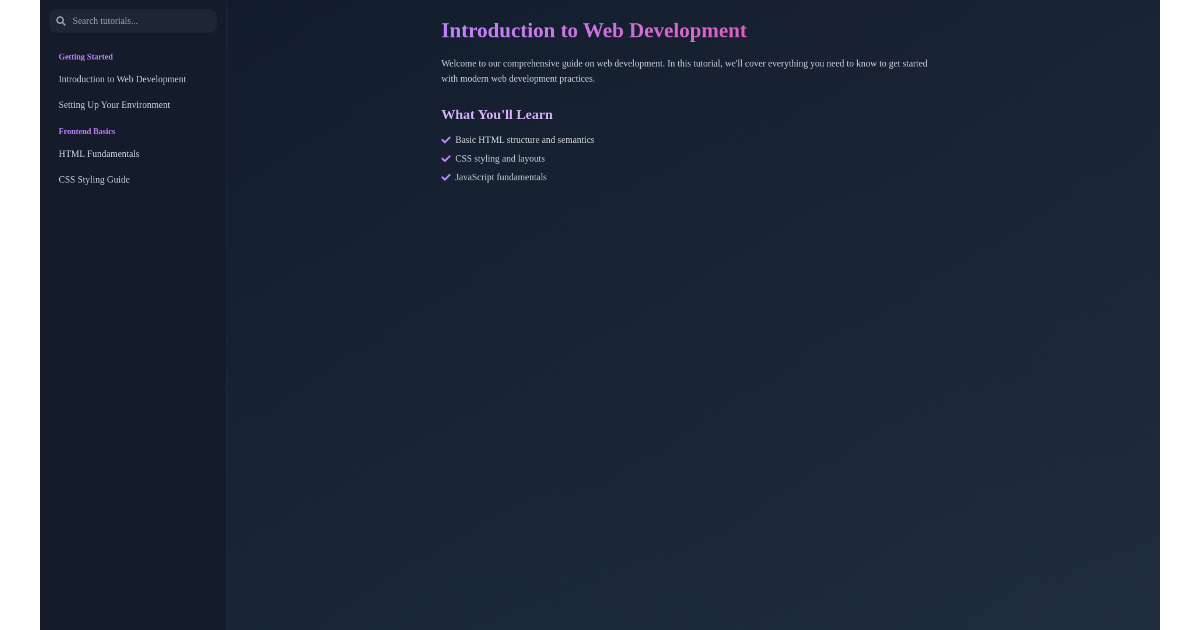
Task: Click the checkmark beside JavaScript fundamentals
Action: [446, 177]
